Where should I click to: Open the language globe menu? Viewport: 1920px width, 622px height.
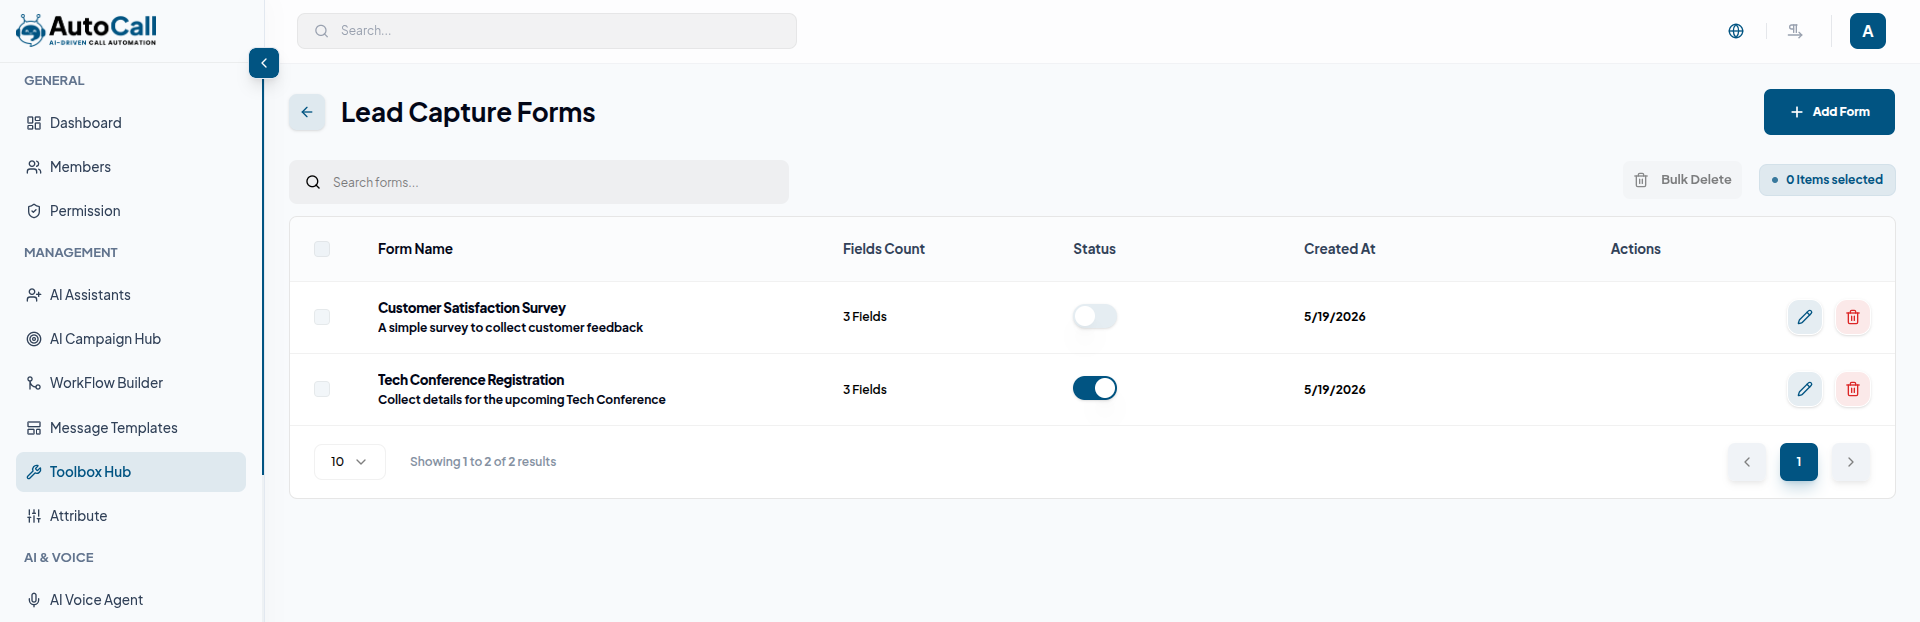(1736, 31)
